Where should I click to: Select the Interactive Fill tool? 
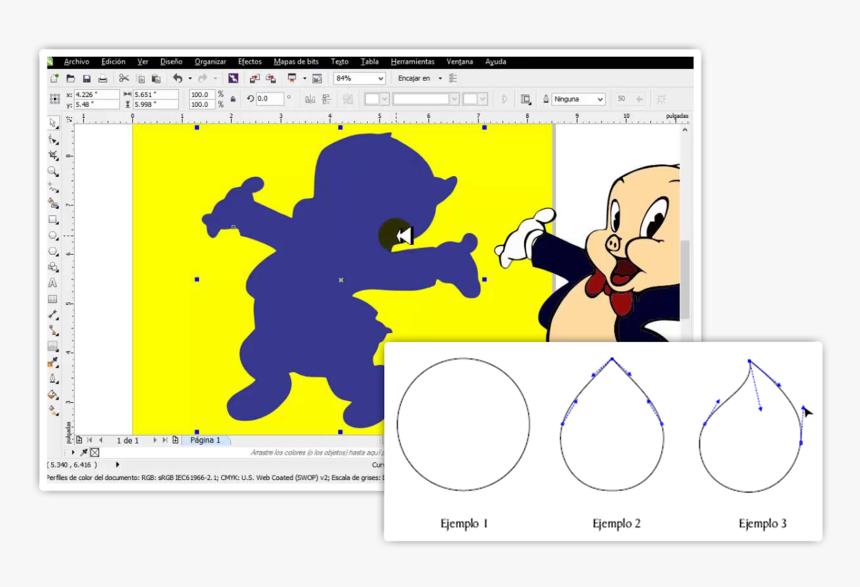(53, 410)
